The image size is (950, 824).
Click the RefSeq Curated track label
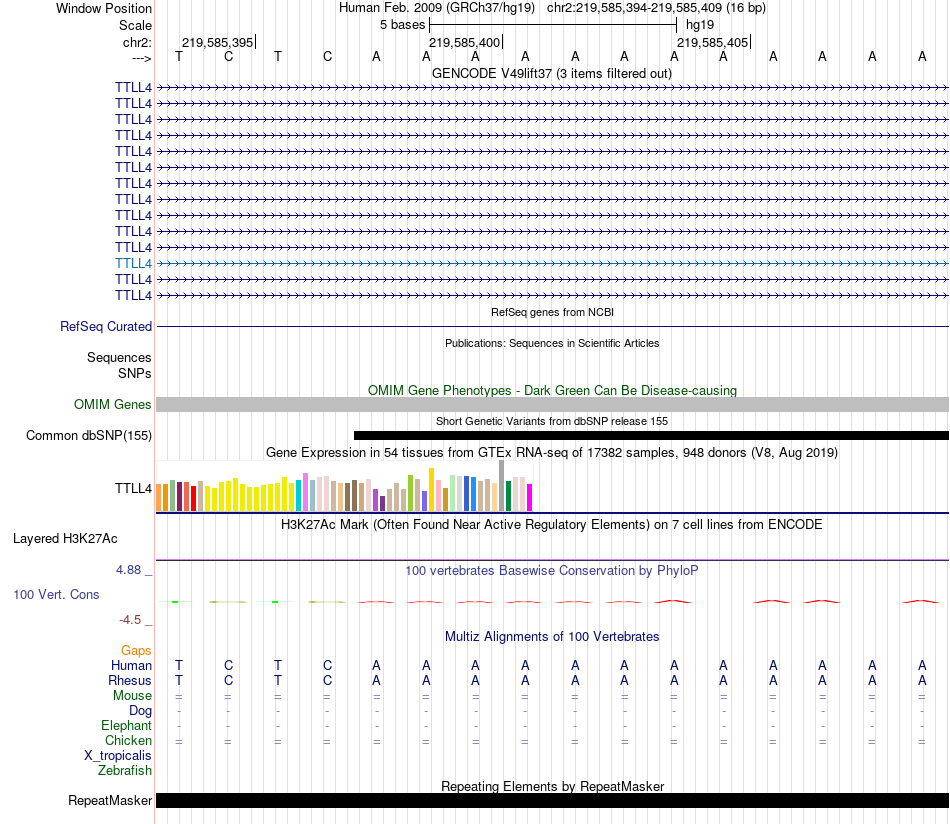[106, 327]
